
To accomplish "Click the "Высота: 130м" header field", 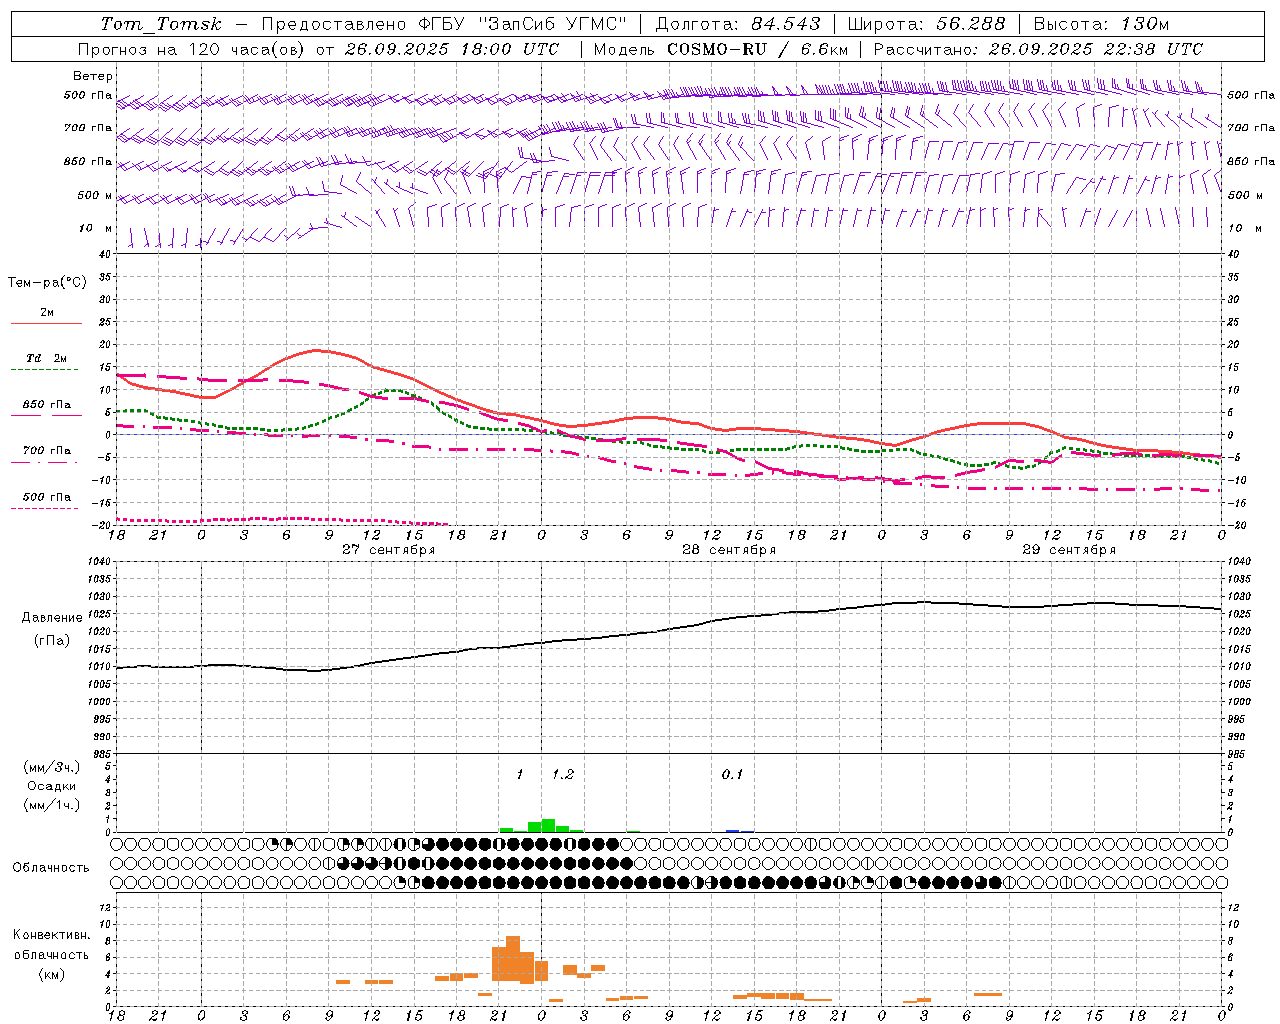I will click(x=1101, y=24).
